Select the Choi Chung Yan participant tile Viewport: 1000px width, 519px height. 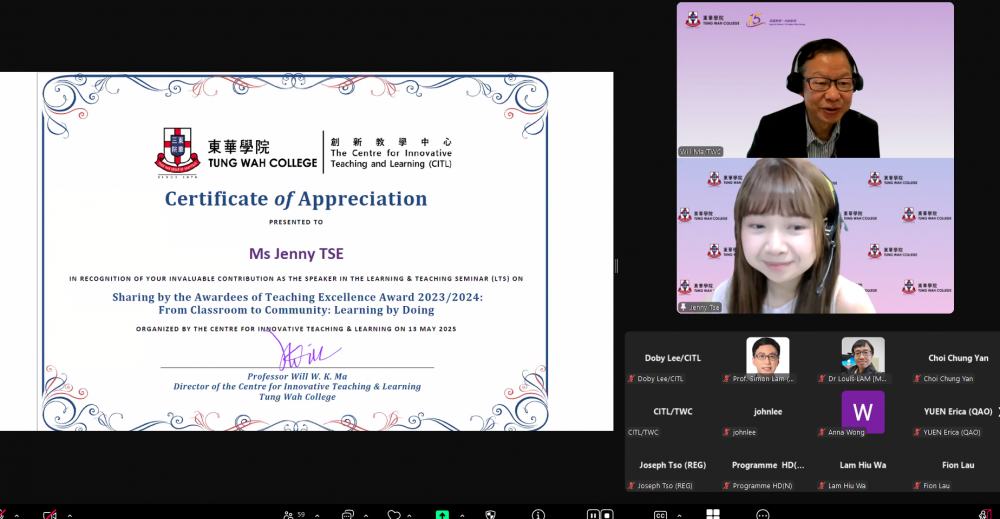click(x=958, y=359)
